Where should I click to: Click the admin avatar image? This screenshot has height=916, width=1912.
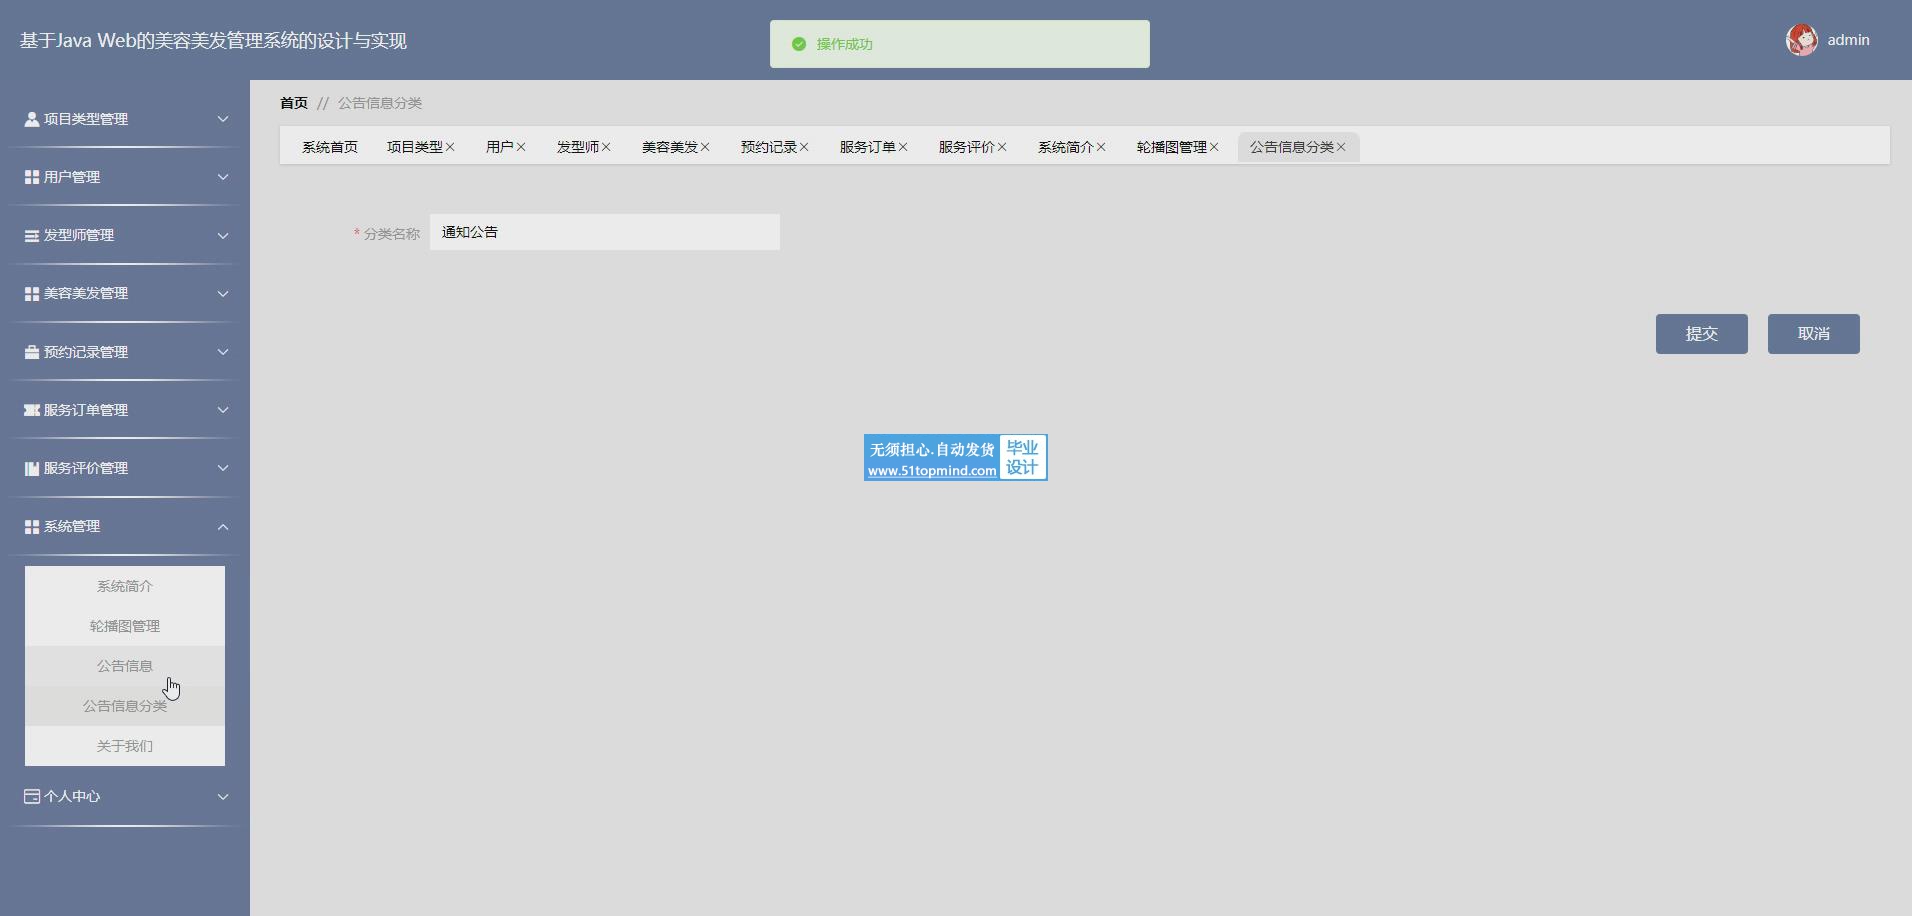1802,40
